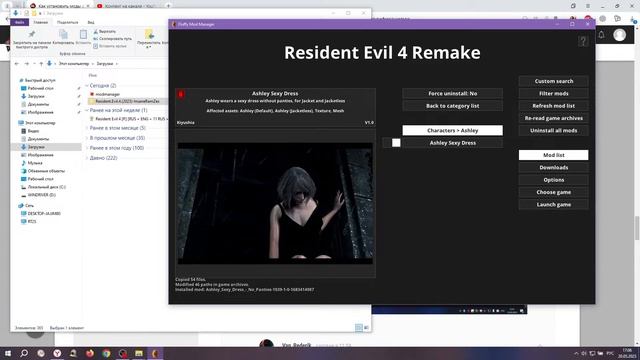Switch to the Home ribbon tab in Explorer

tap(40, 22)
